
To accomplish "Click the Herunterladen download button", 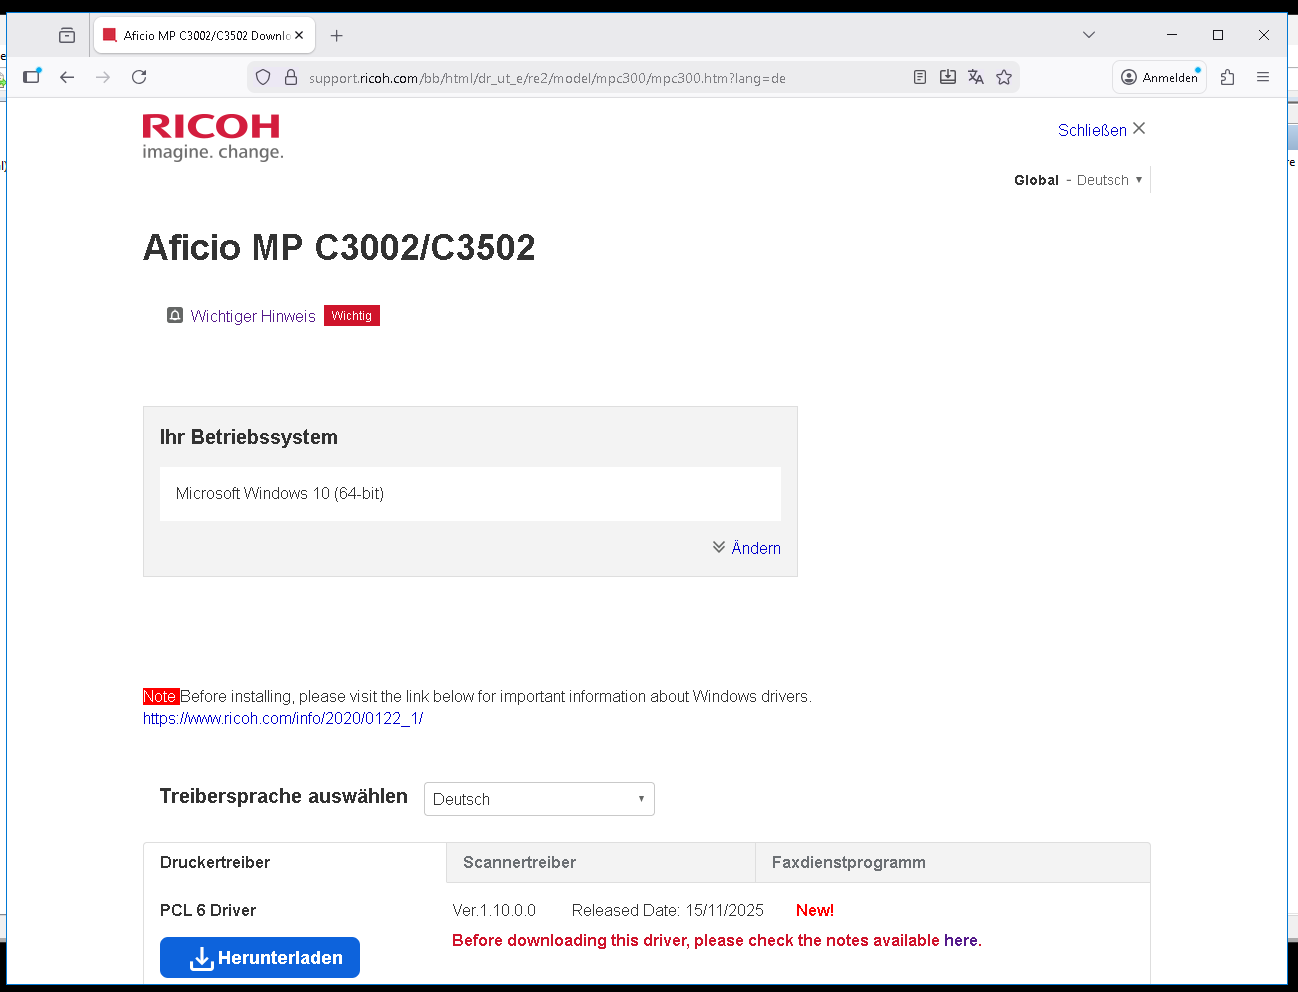I will coord(260,957).
